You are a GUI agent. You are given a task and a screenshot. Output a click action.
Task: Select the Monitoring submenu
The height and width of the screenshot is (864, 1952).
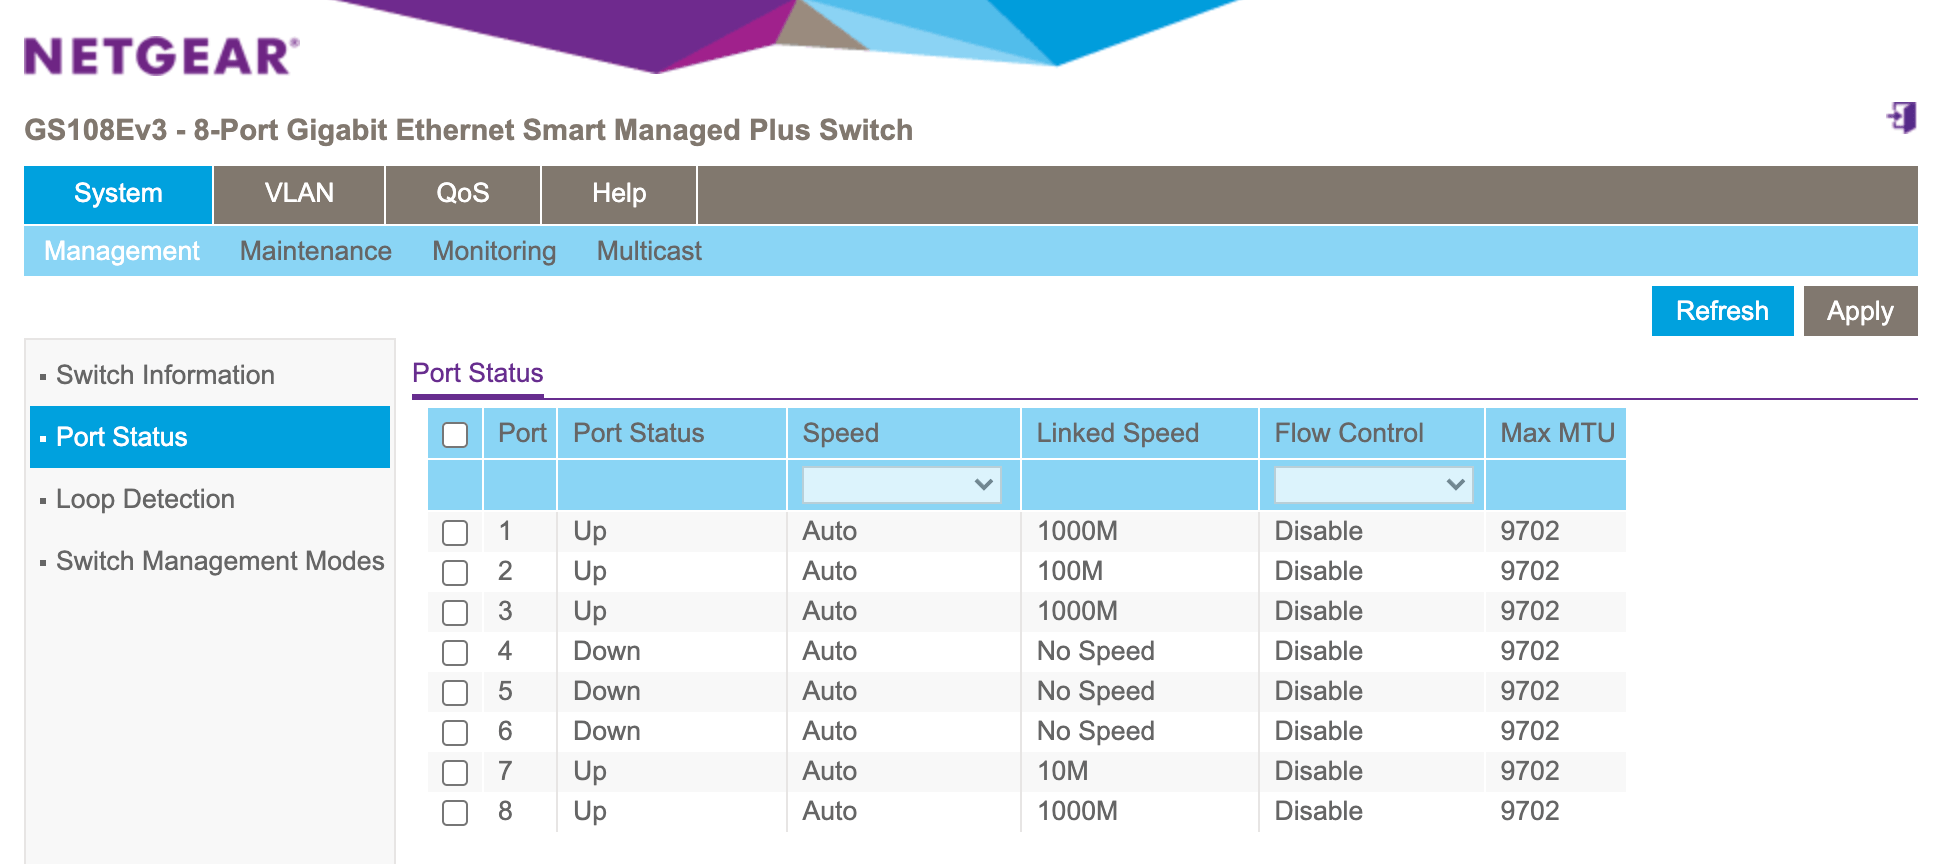coord(493,251)
